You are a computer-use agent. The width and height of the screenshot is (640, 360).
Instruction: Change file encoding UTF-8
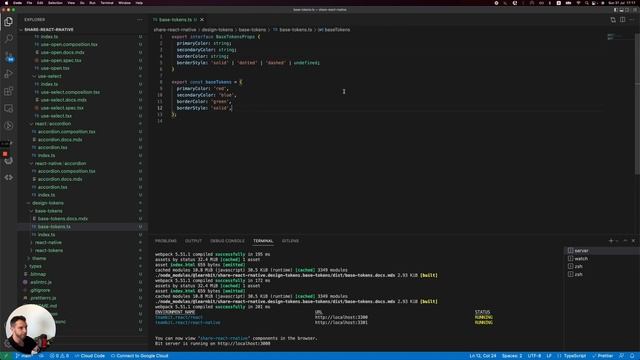pyautogui.click(x=534, y=356)
